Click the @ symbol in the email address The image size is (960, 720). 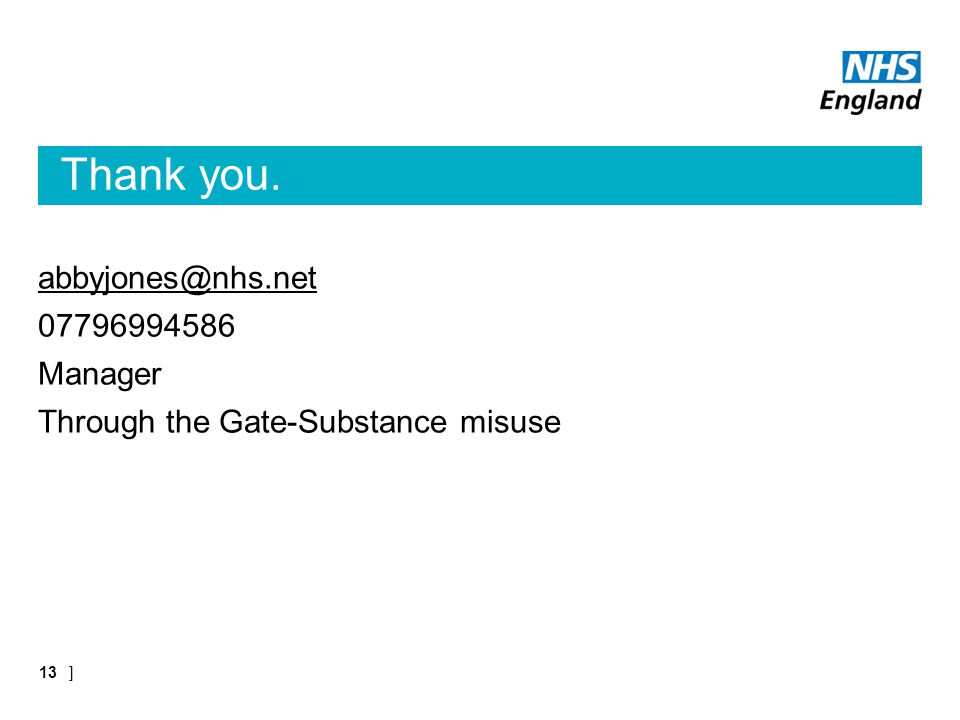(x=195, y=279)
